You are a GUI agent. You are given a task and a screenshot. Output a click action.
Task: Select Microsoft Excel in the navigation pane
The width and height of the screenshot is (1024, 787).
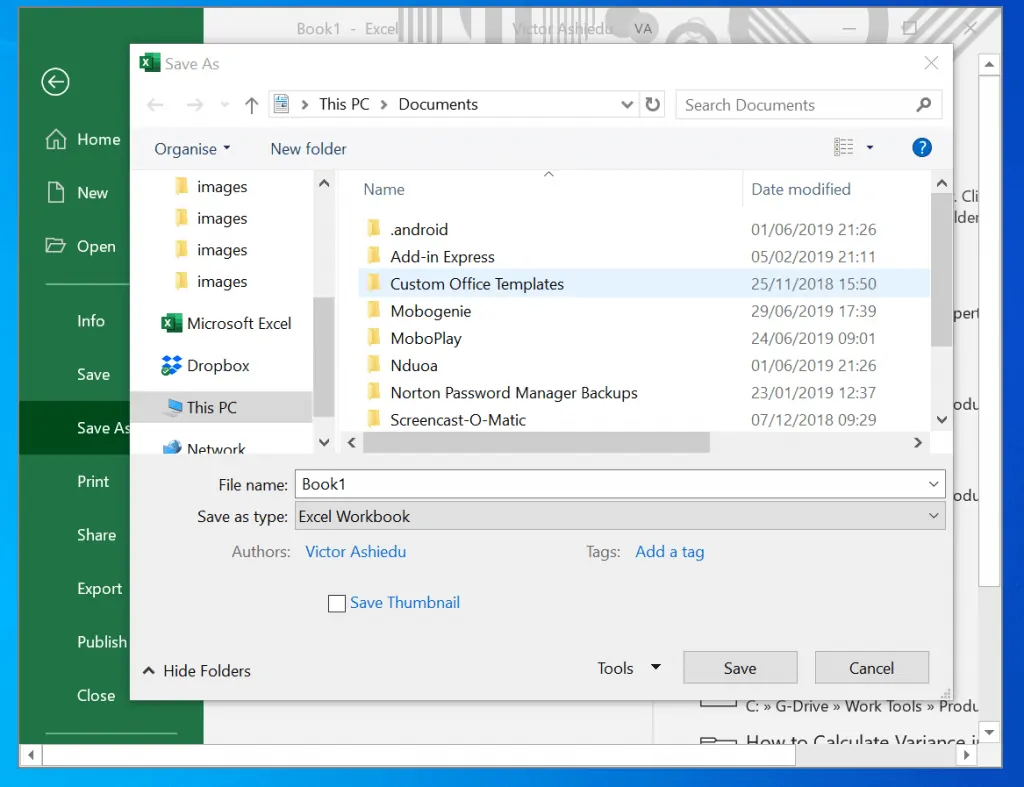coord(240,323)
